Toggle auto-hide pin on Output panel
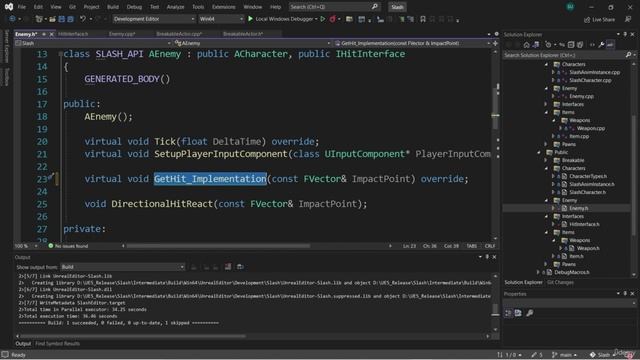 pos(487,257)
